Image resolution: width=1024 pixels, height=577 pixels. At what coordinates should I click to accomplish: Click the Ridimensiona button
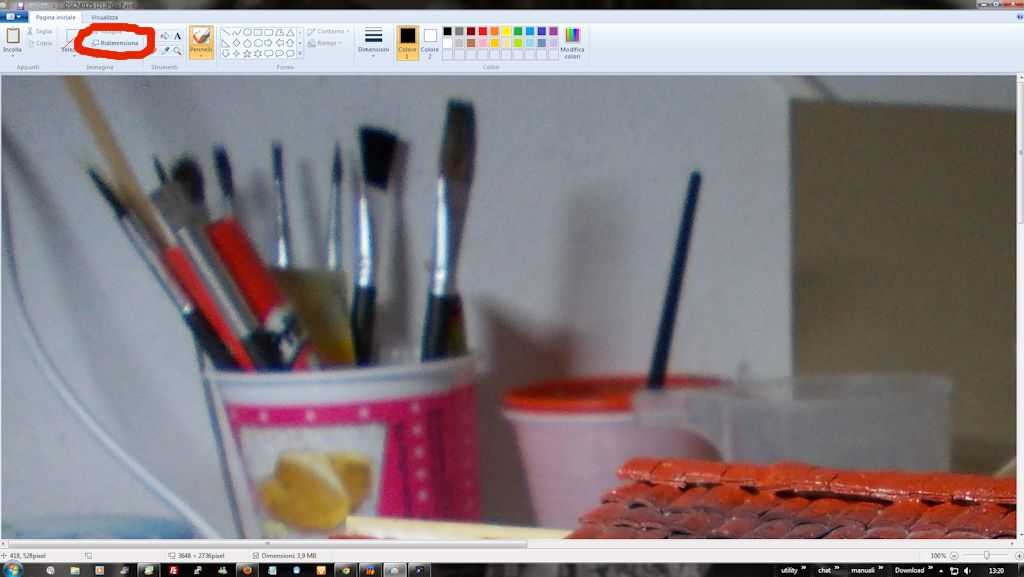[x=115, y=43]
